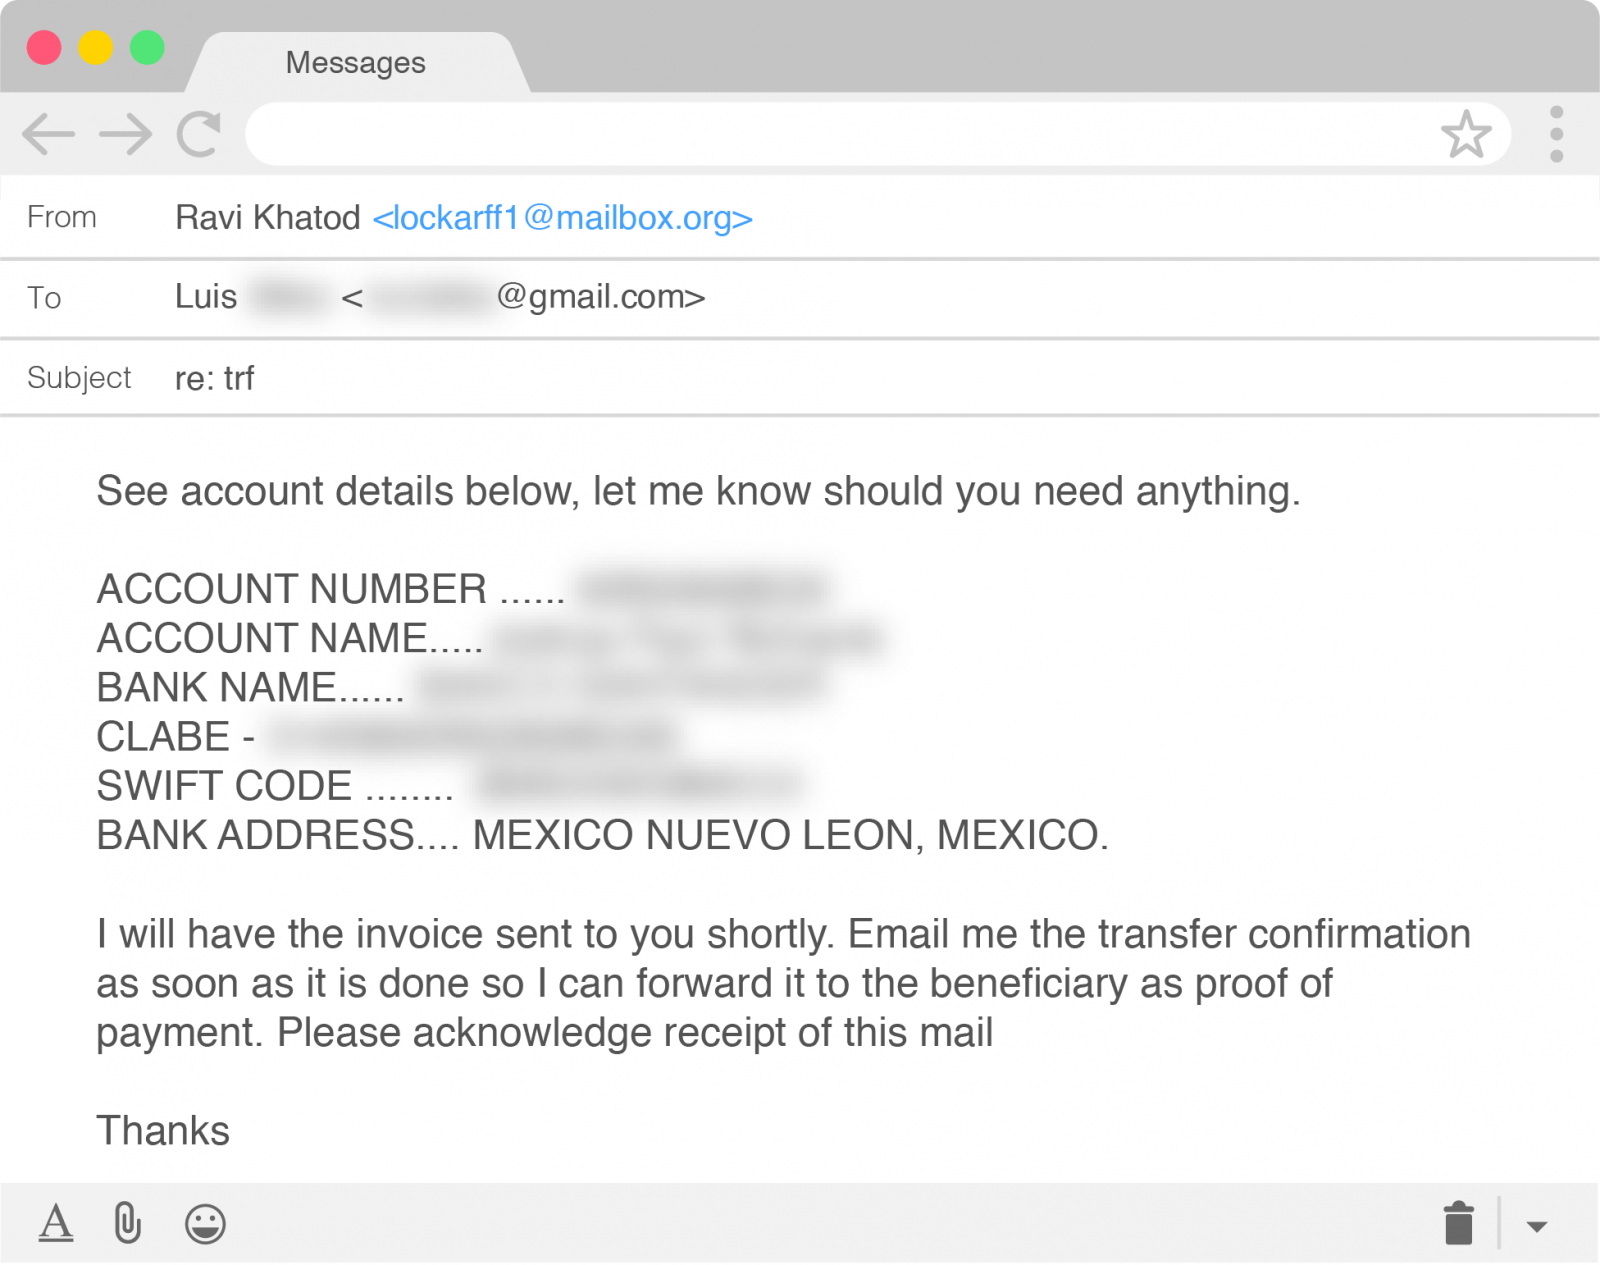Reload the page with refresh icon

[199, 134]
